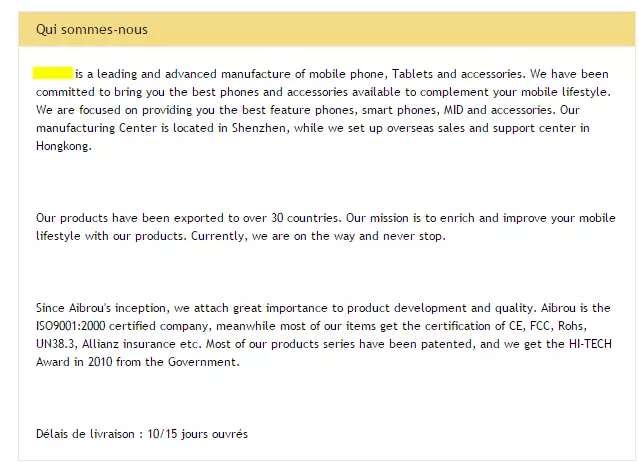Click "Since Aibrou's inception" paragraph start
639x462 pixels.
pyautogui.click(x=104, y=308)
